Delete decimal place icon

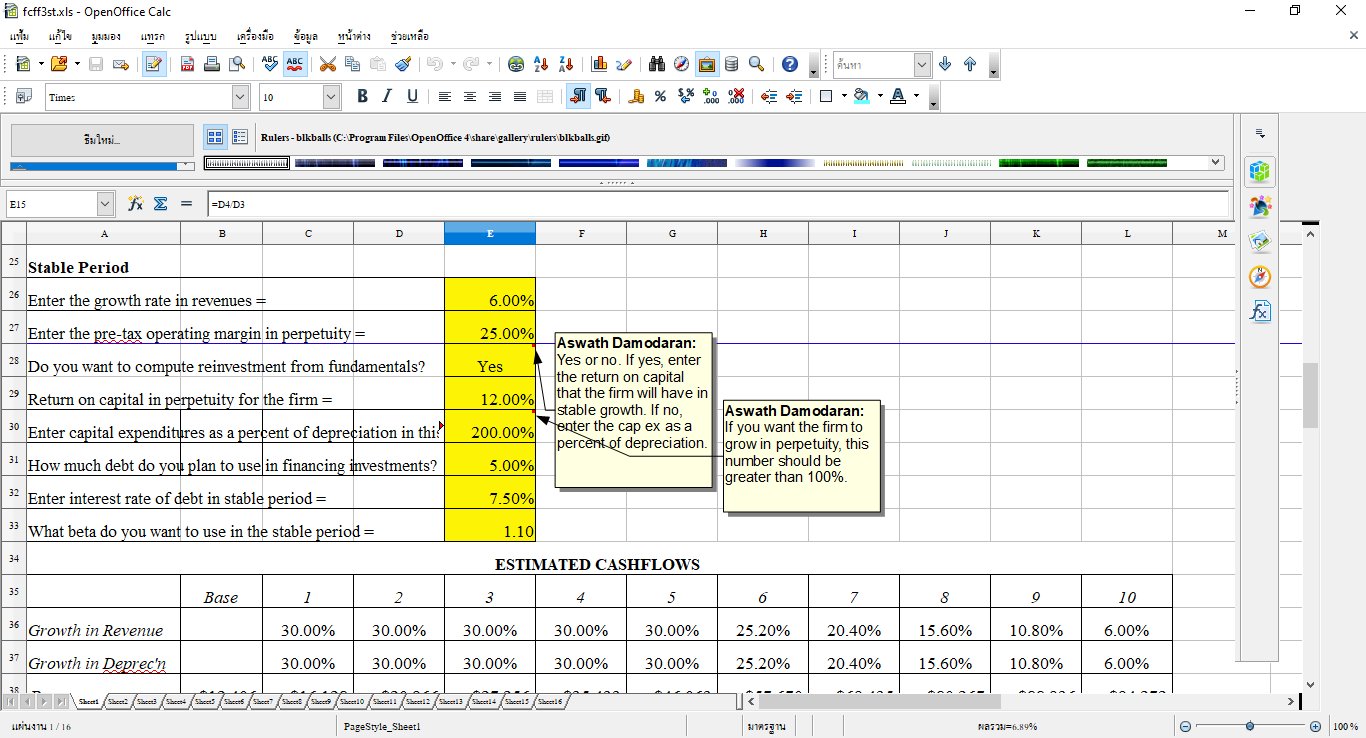point(736,96)
